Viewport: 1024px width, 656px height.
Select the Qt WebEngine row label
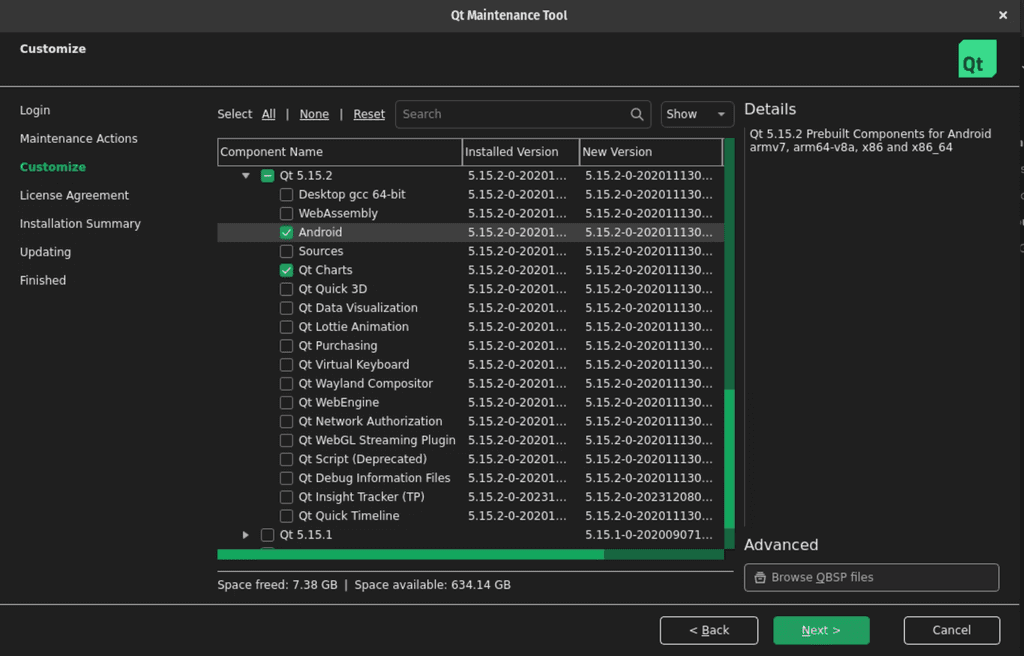(x=338, y=403)
